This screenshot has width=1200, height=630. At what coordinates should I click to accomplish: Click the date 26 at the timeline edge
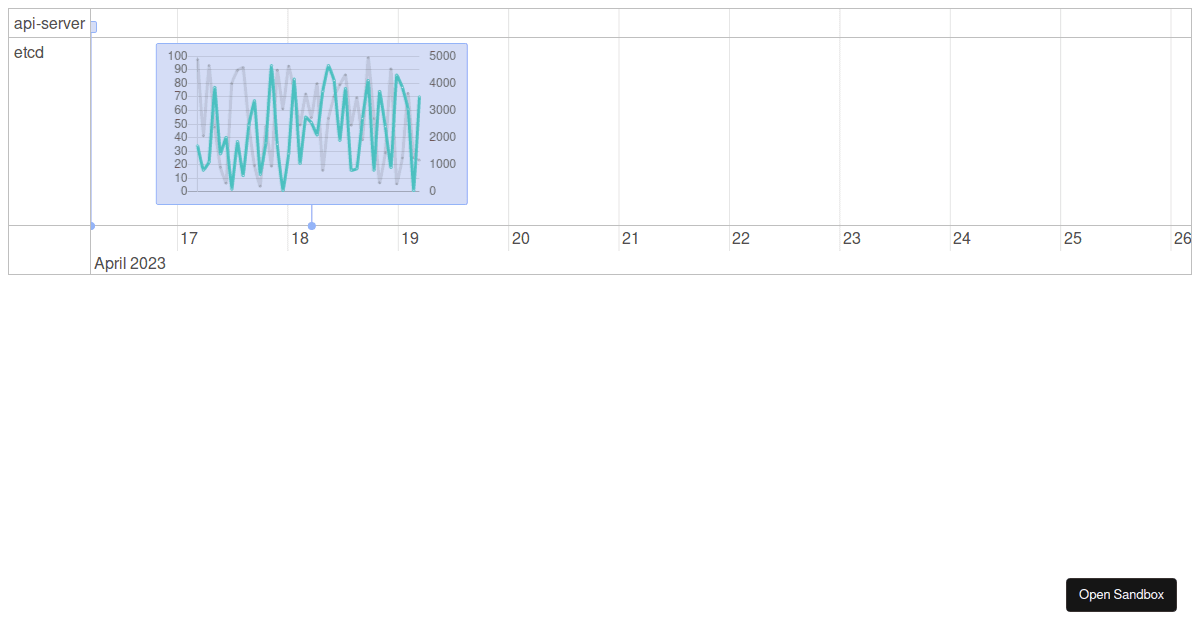1183,238
